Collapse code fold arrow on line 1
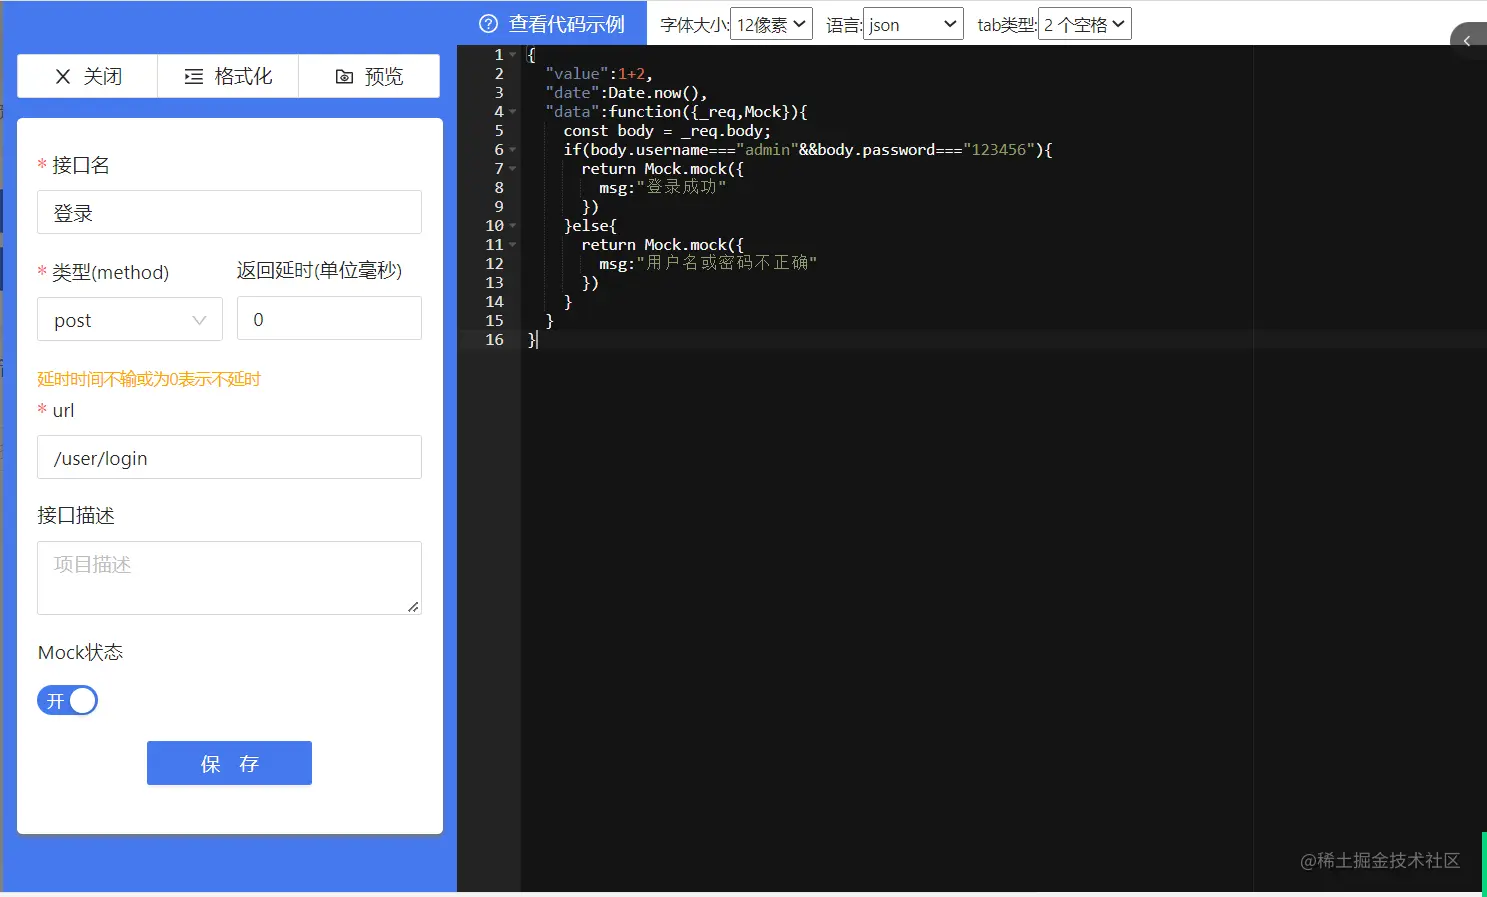 click(x=513, y=55)
